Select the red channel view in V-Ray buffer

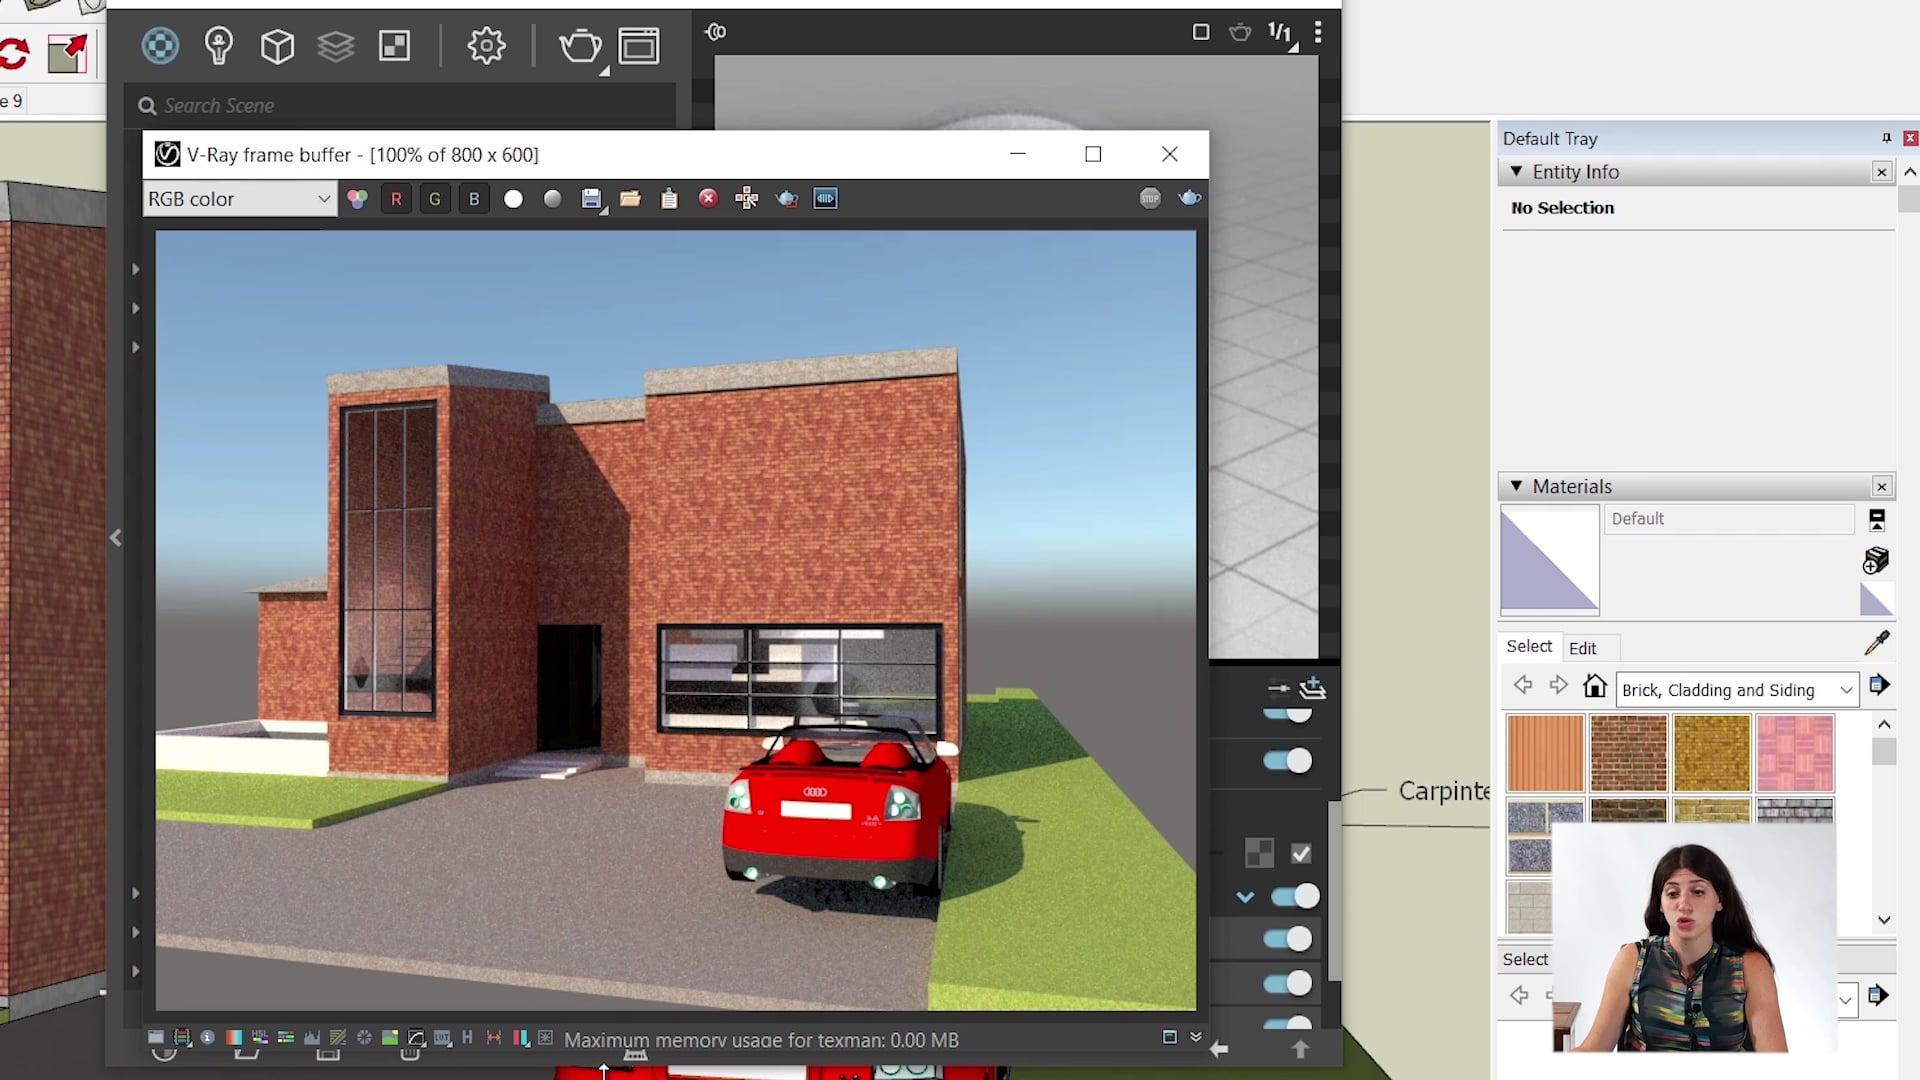(396, 198)
